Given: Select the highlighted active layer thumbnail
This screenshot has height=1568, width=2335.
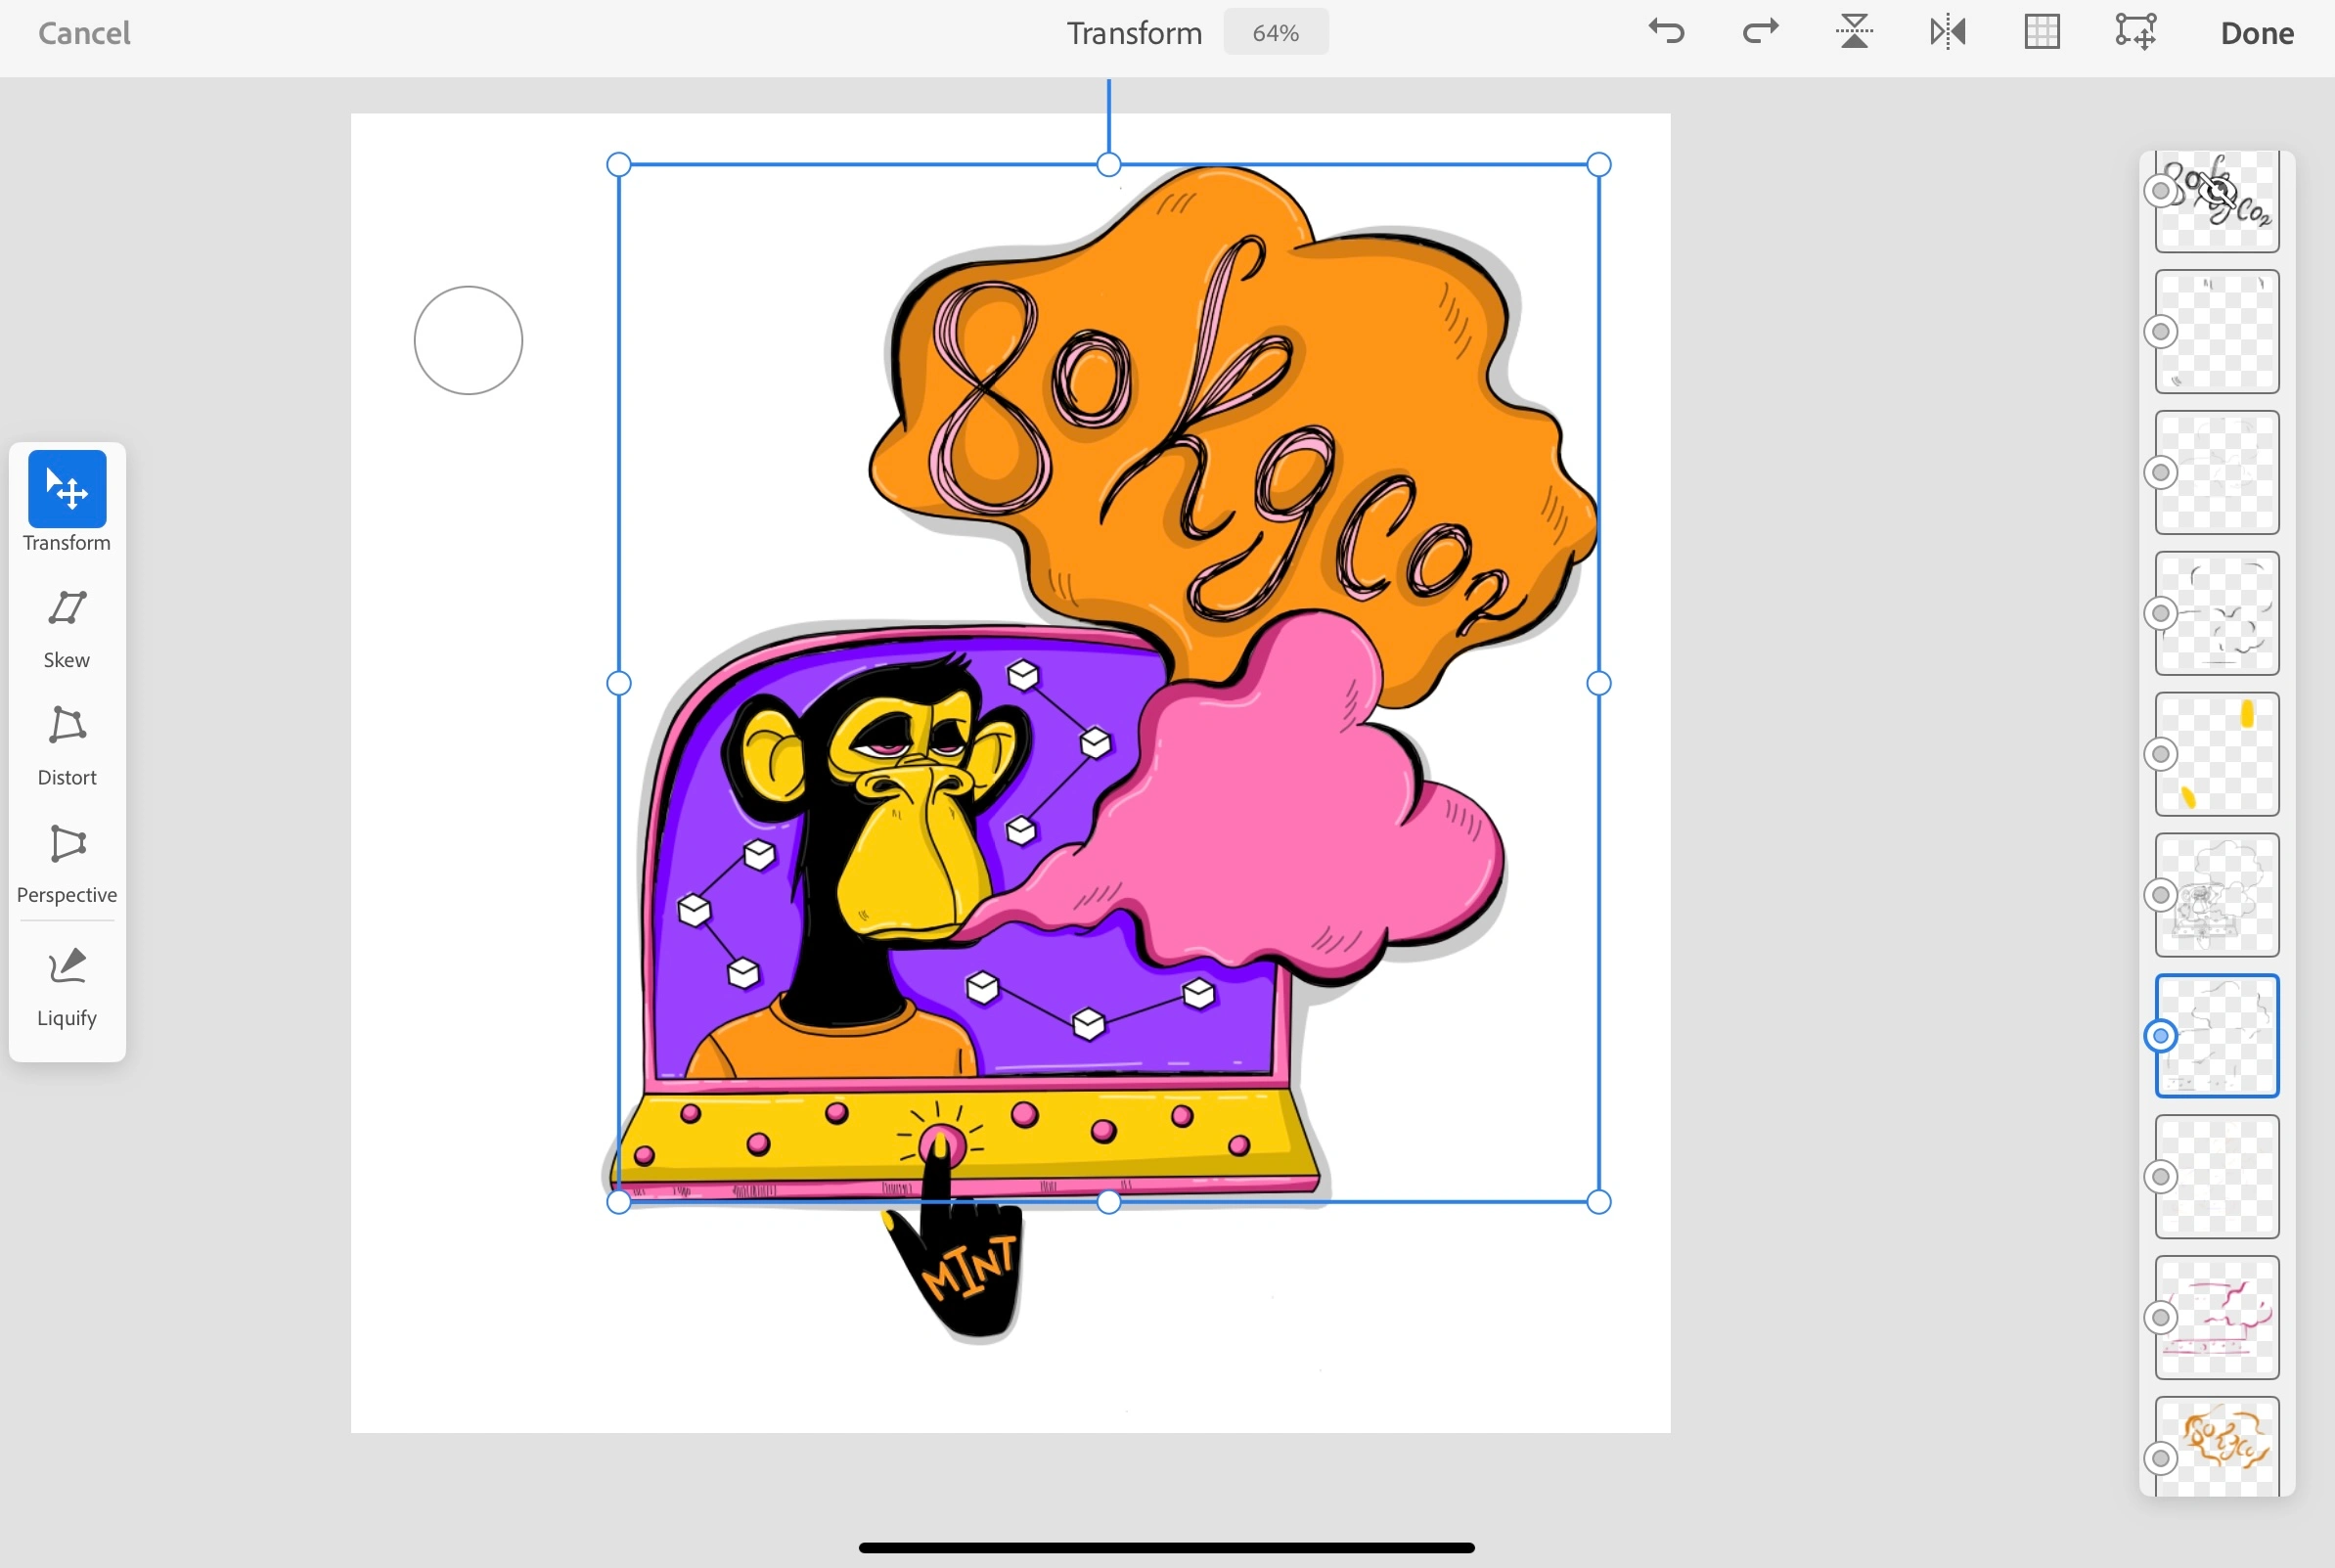Looking at the screenshot, I should (2217, 1036).
